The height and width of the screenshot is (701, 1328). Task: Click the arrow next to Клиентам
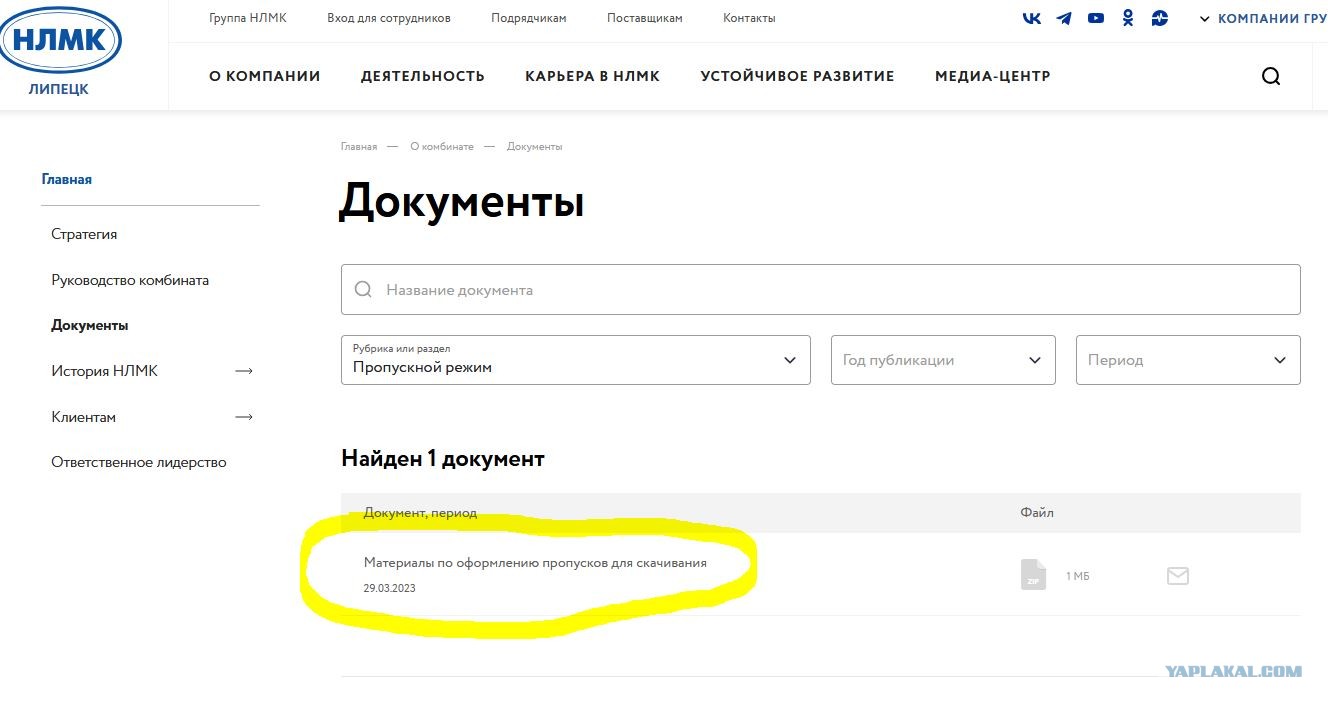point(244,417)
